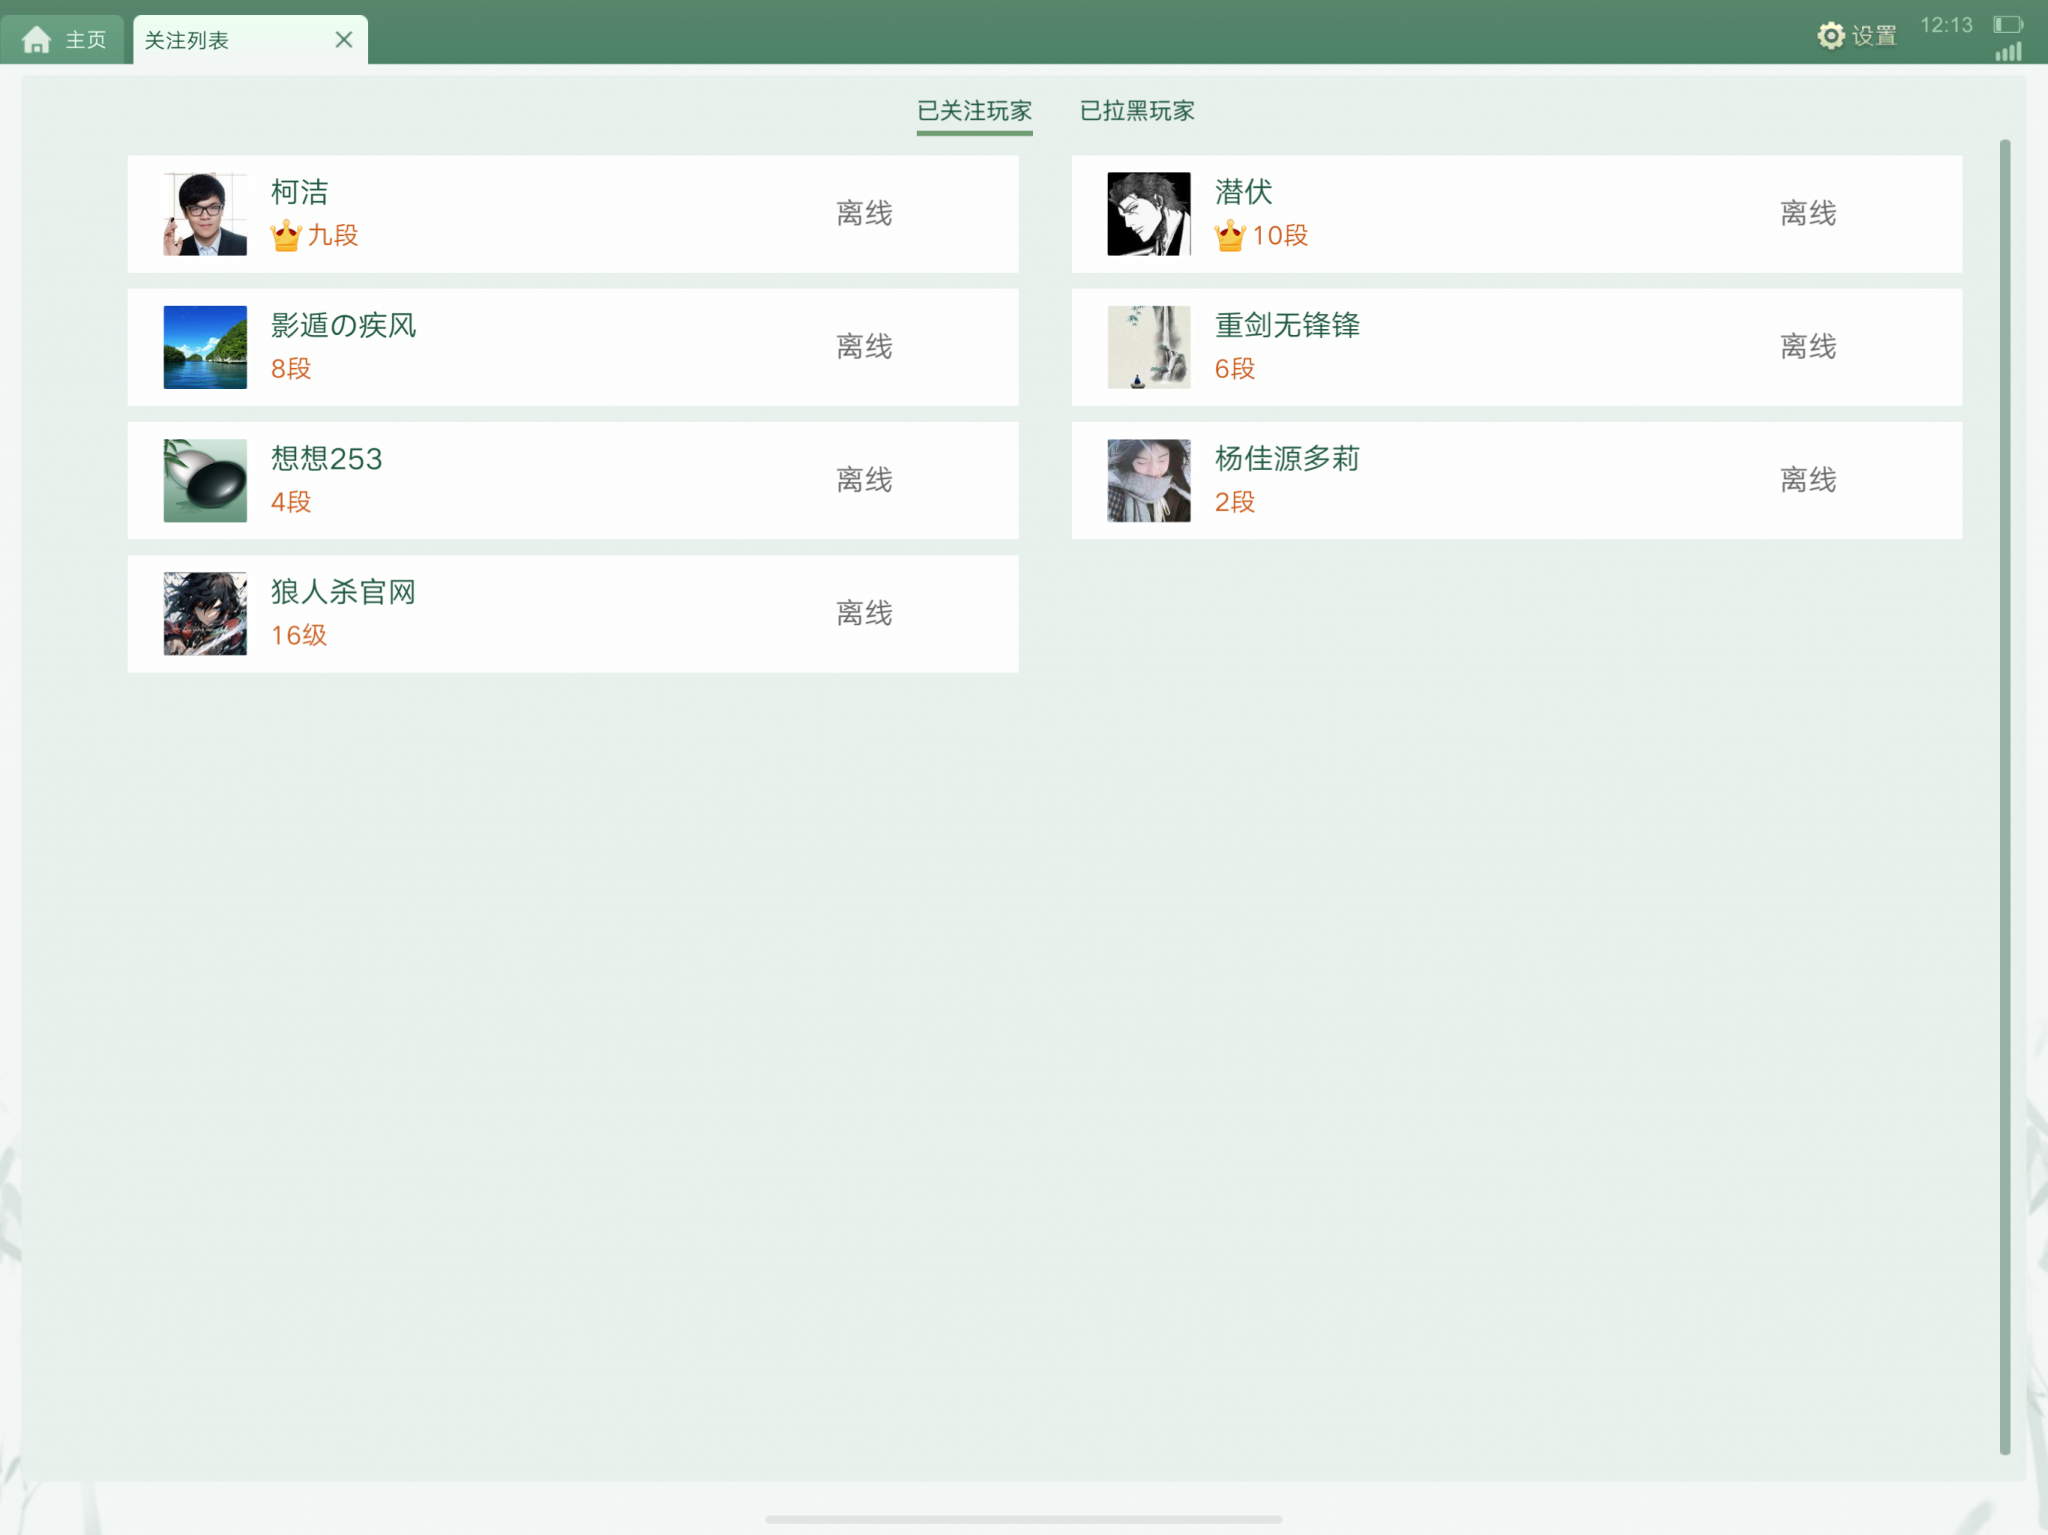Click 离线 status in 狼人杀官网 row
2048x1535 pixels.
point(864,613)
